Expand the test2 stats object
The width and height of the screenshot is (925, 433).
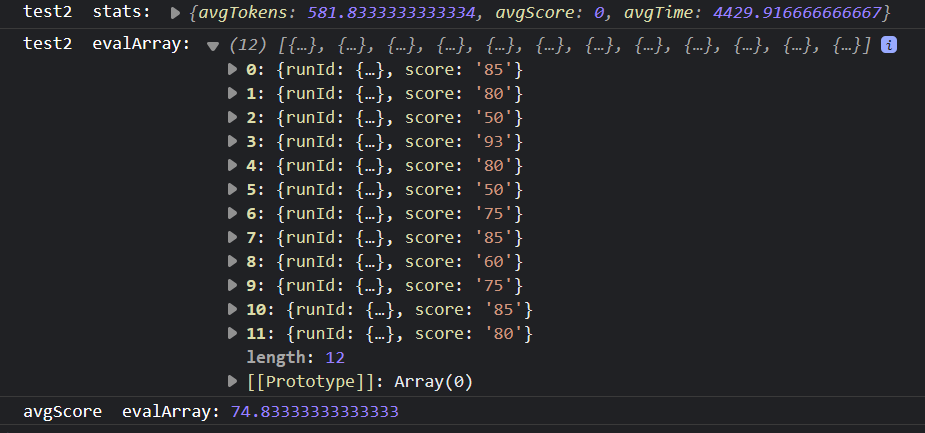tap(177, 15)
